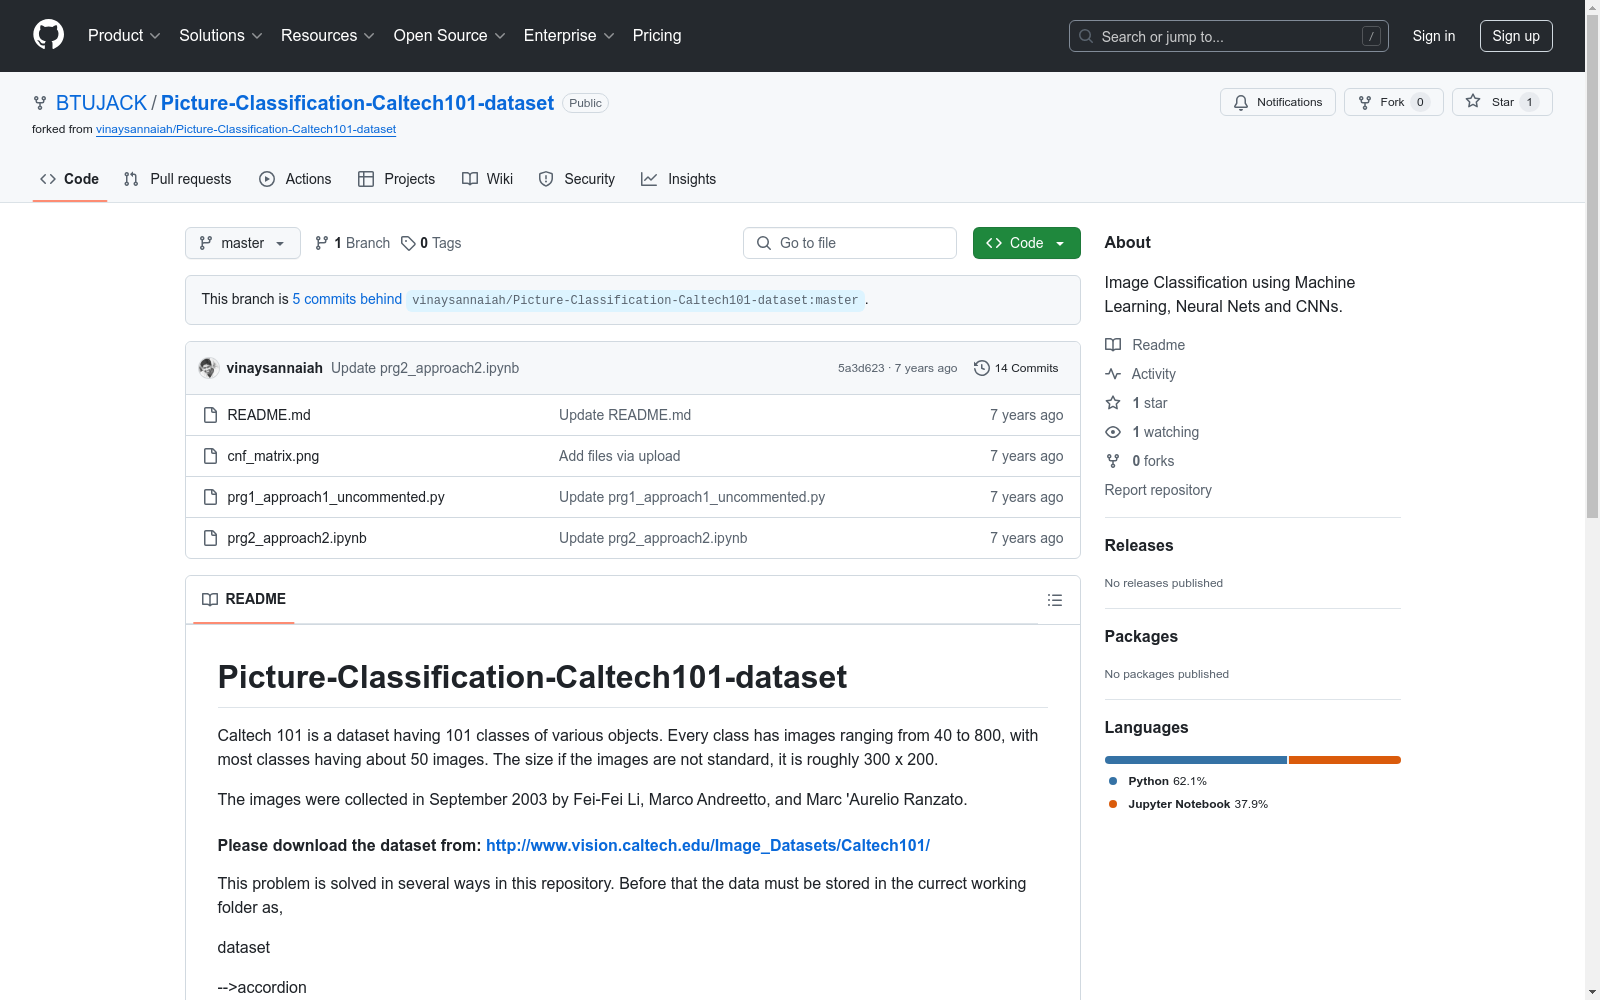Image resolution: width=1600 pixels, height=1000 pixels.
Task: Open the prg2_approach2.ipynb file name
Action: coord(297,538)
